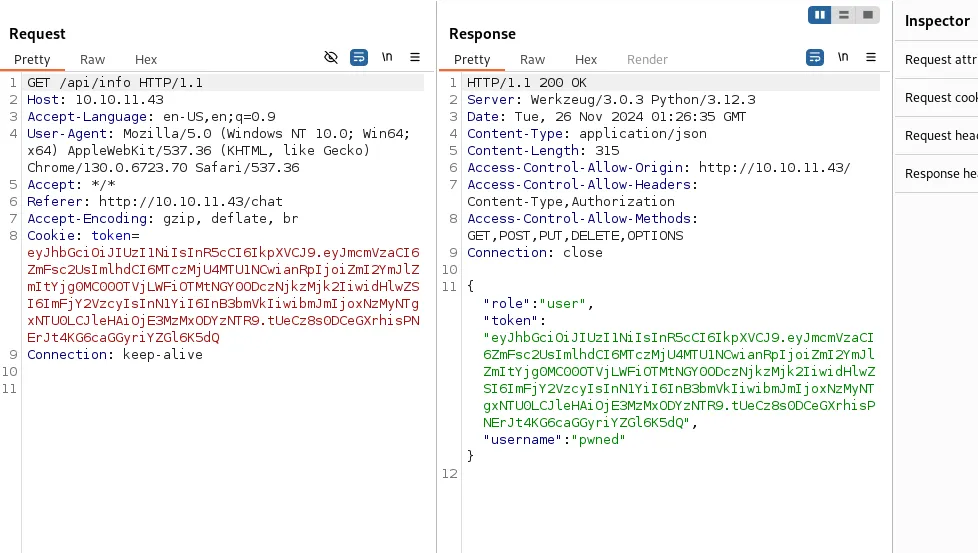Open Response panel hamburger options menu
The image size is (978, 553).
click(871, 57)
